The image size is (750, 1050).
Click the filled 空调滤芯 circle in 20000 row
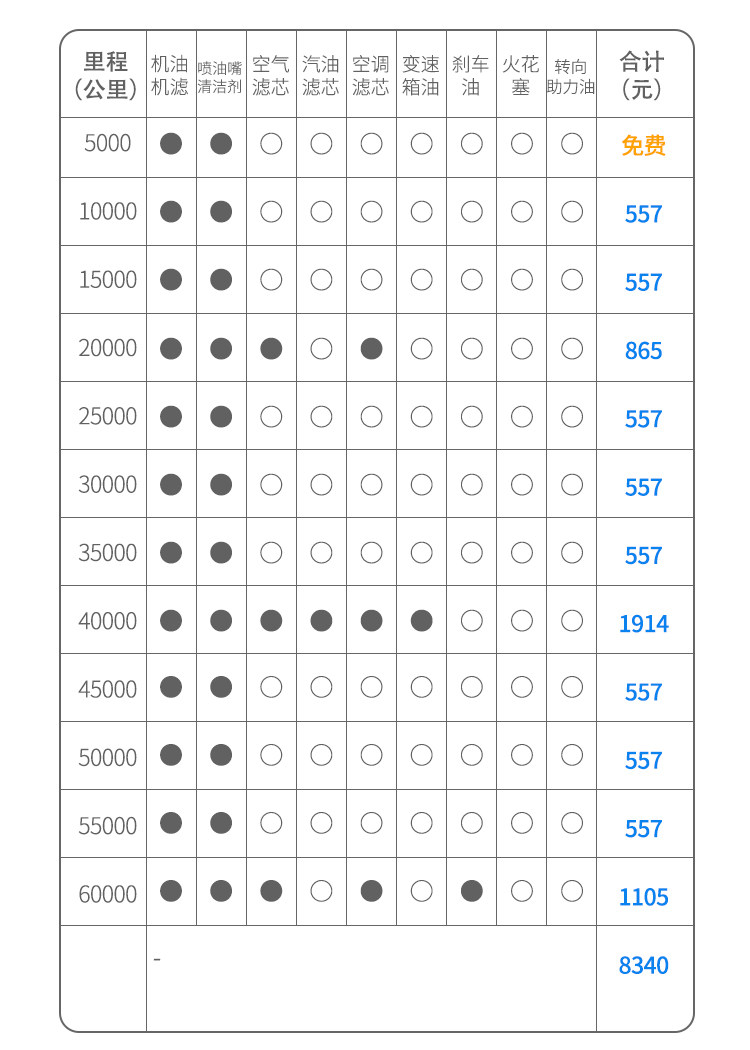tap(371, 348)
